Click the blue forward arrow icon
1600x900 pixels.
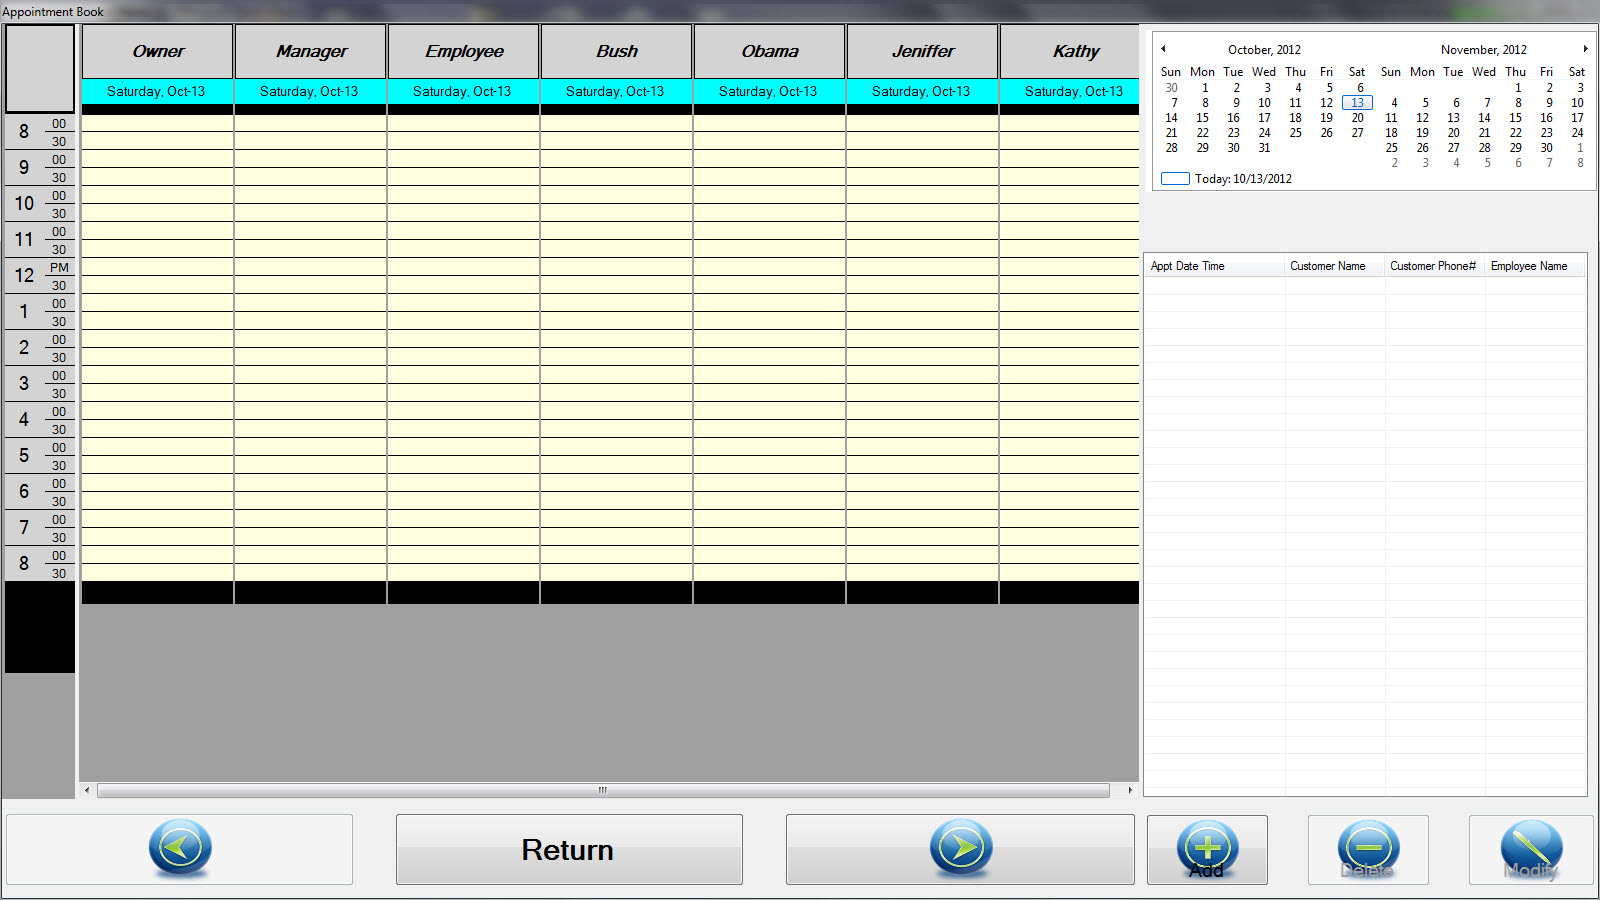960,848
